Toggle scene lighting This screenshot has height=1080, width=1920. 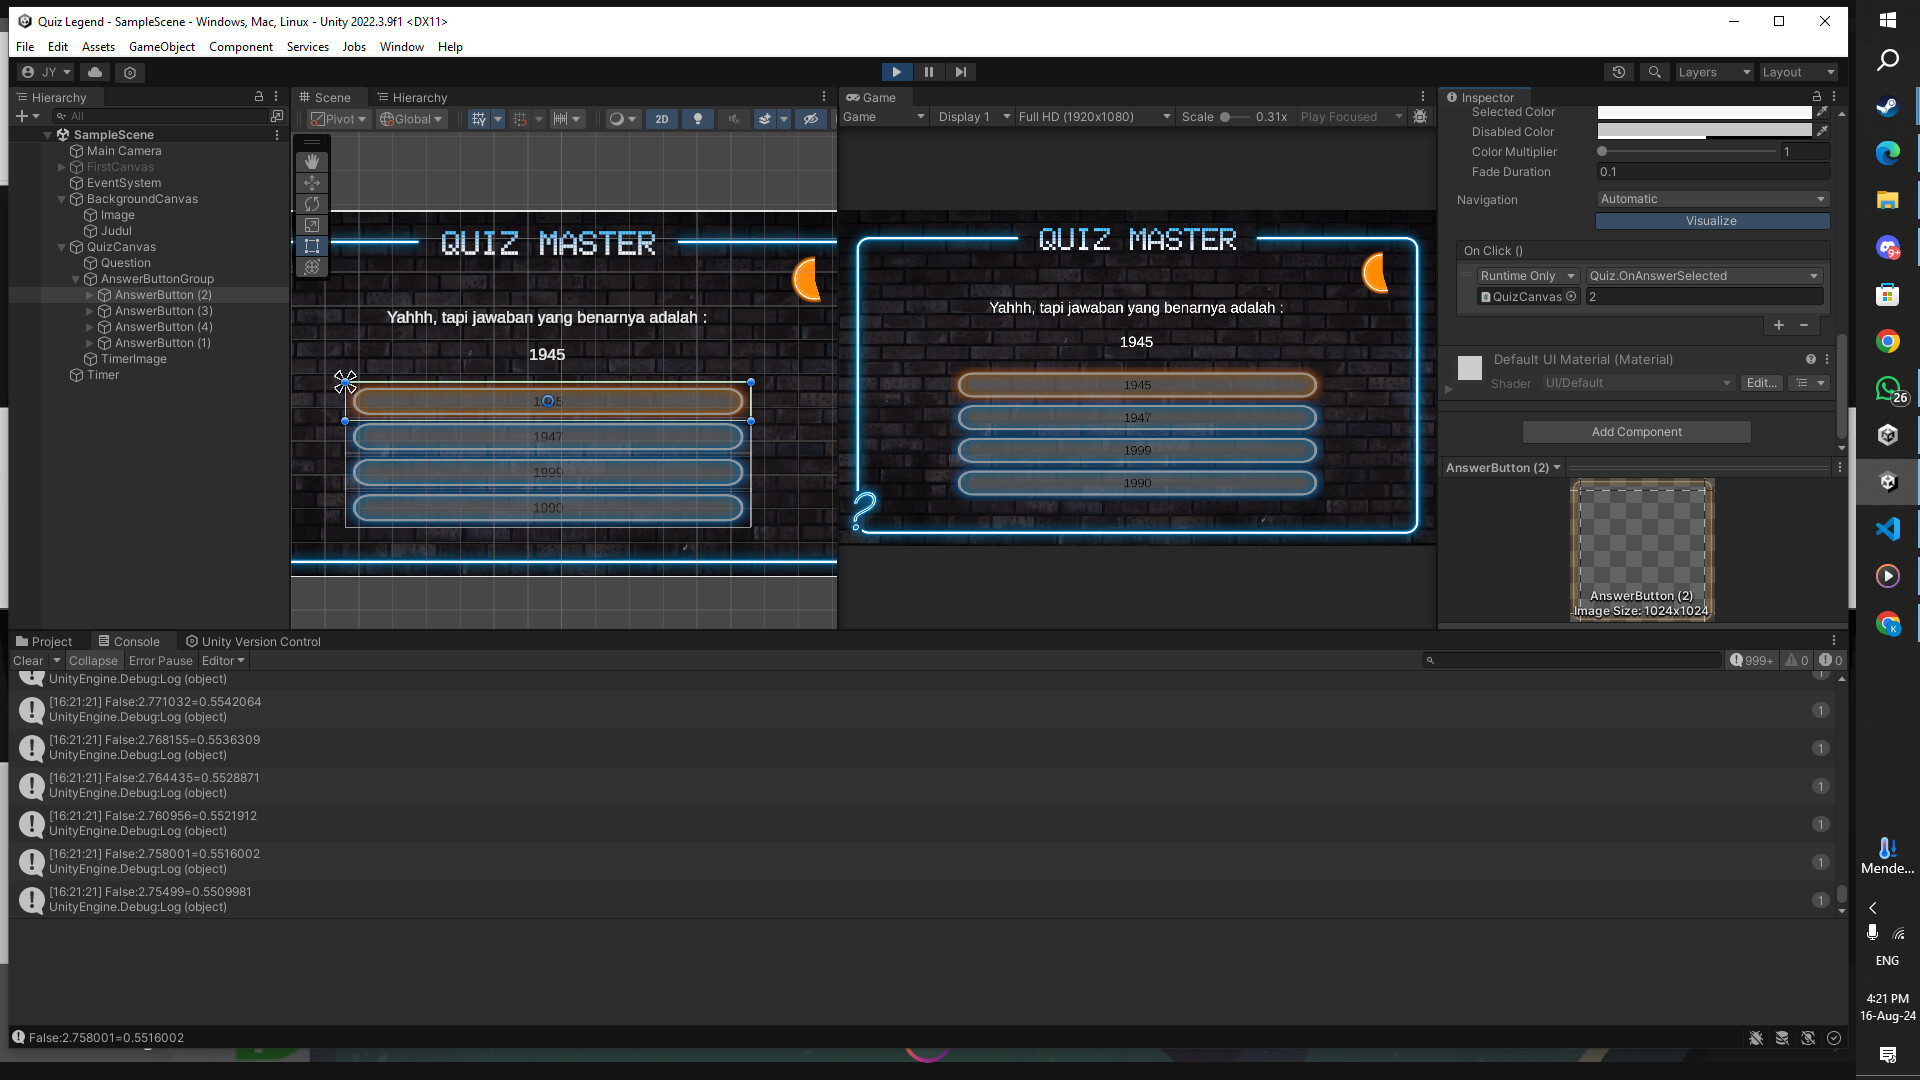pos(698,118)
